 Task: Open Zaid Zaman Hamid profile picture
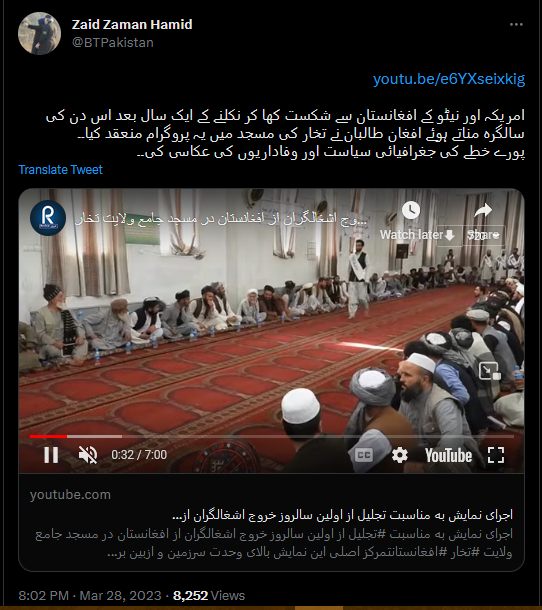tap(39, 33)
